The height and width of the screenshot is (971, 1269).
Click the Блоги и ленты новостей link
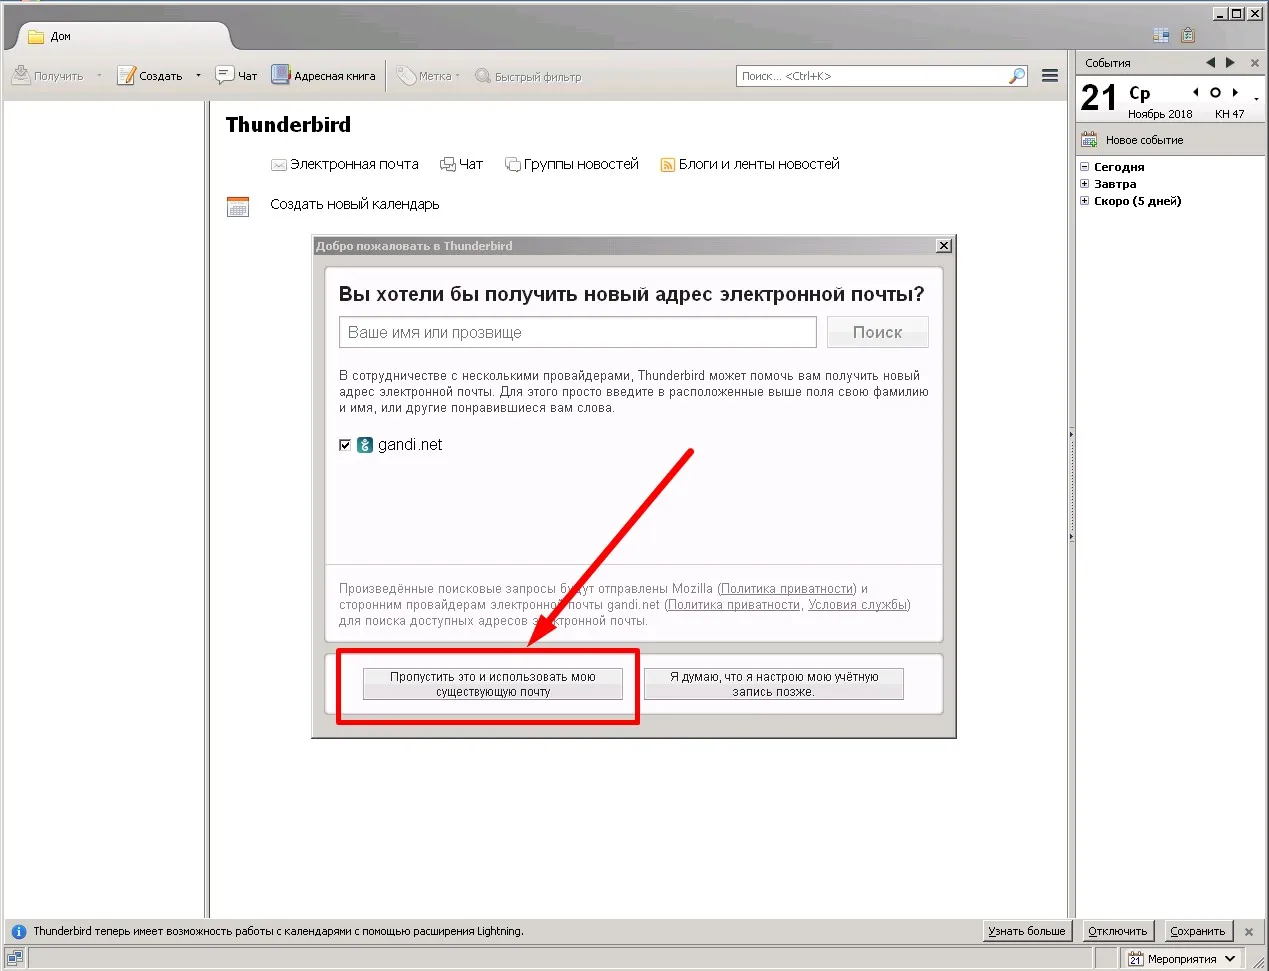click(750, 164)
